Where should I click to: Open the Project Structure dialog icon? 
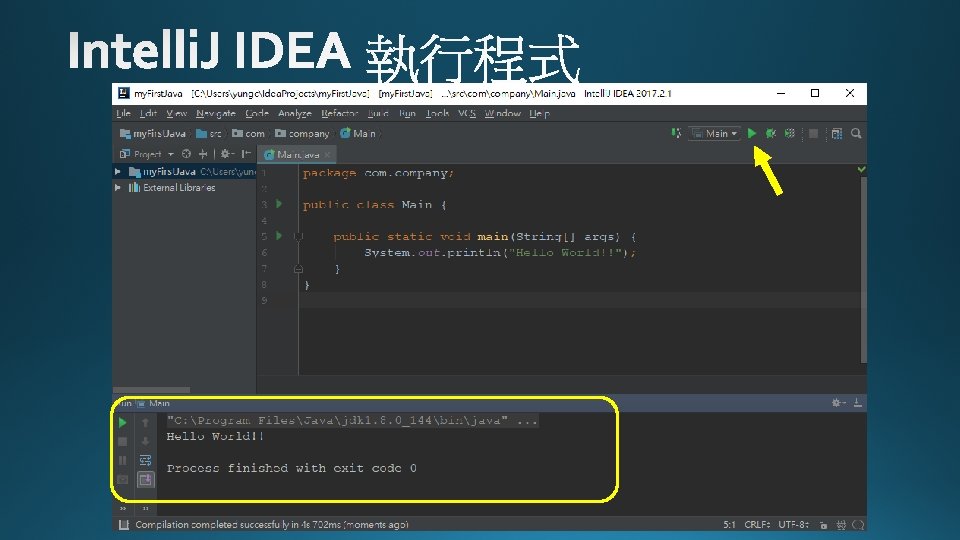837,133
